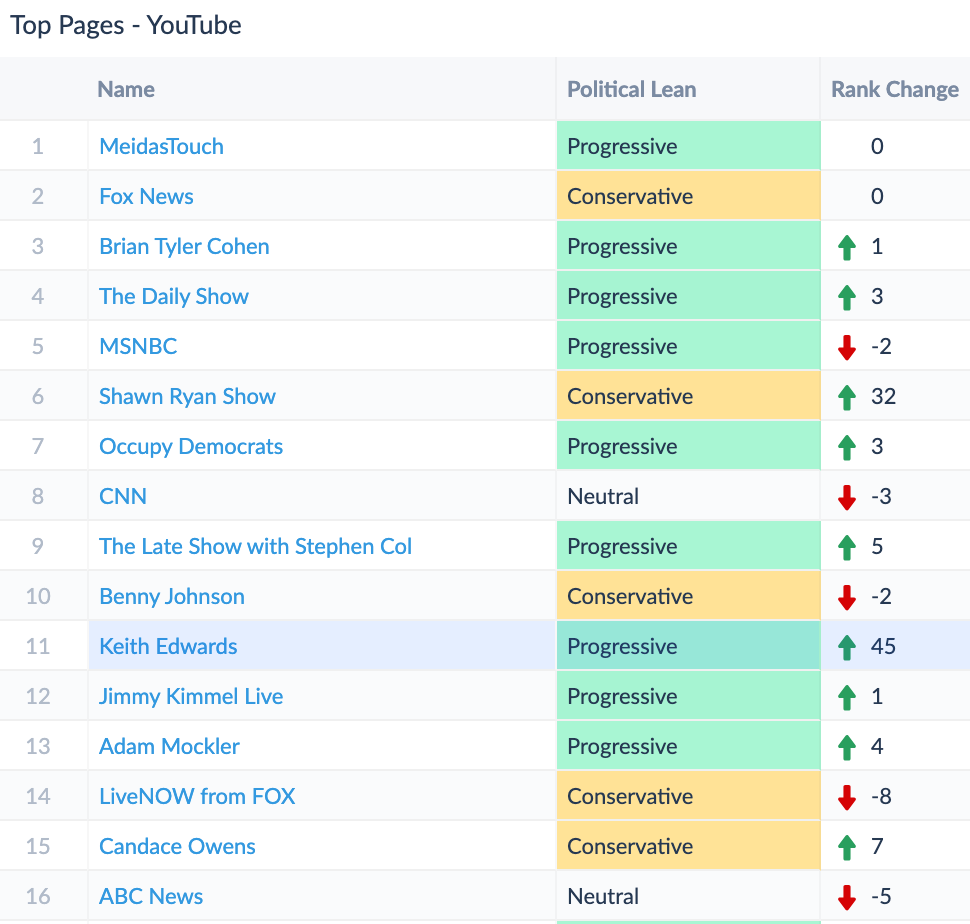Click green up arrow in Brian Tyler Cohen row
Image resolution: width=970 pixels, height=924 pixels.
pyautogui.click(x=847, y=247)
